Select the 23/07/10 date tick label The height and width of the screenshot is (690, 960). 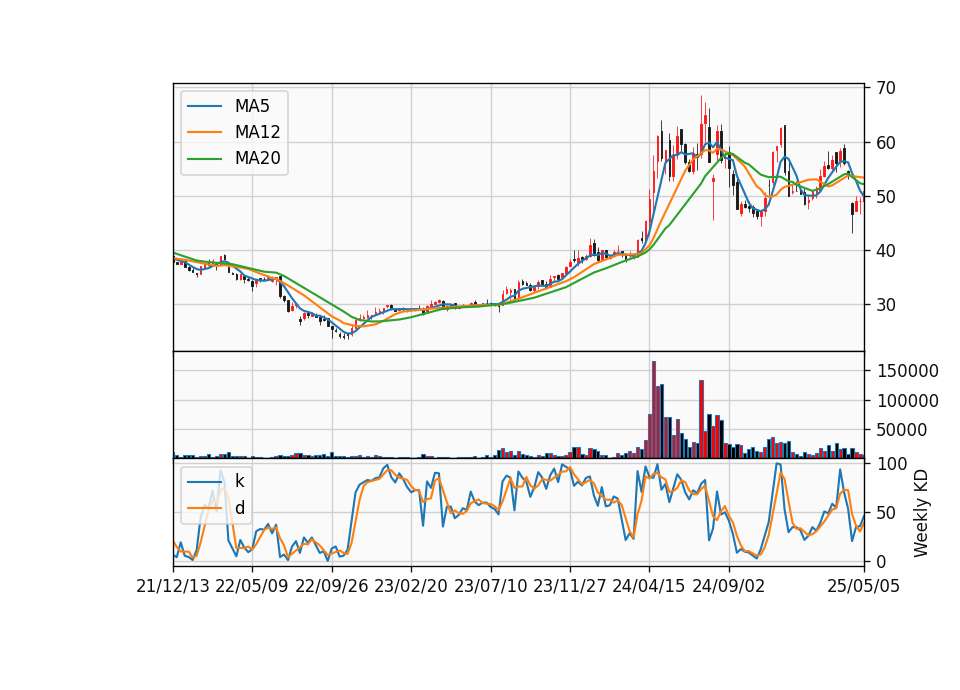coord(490,586)
